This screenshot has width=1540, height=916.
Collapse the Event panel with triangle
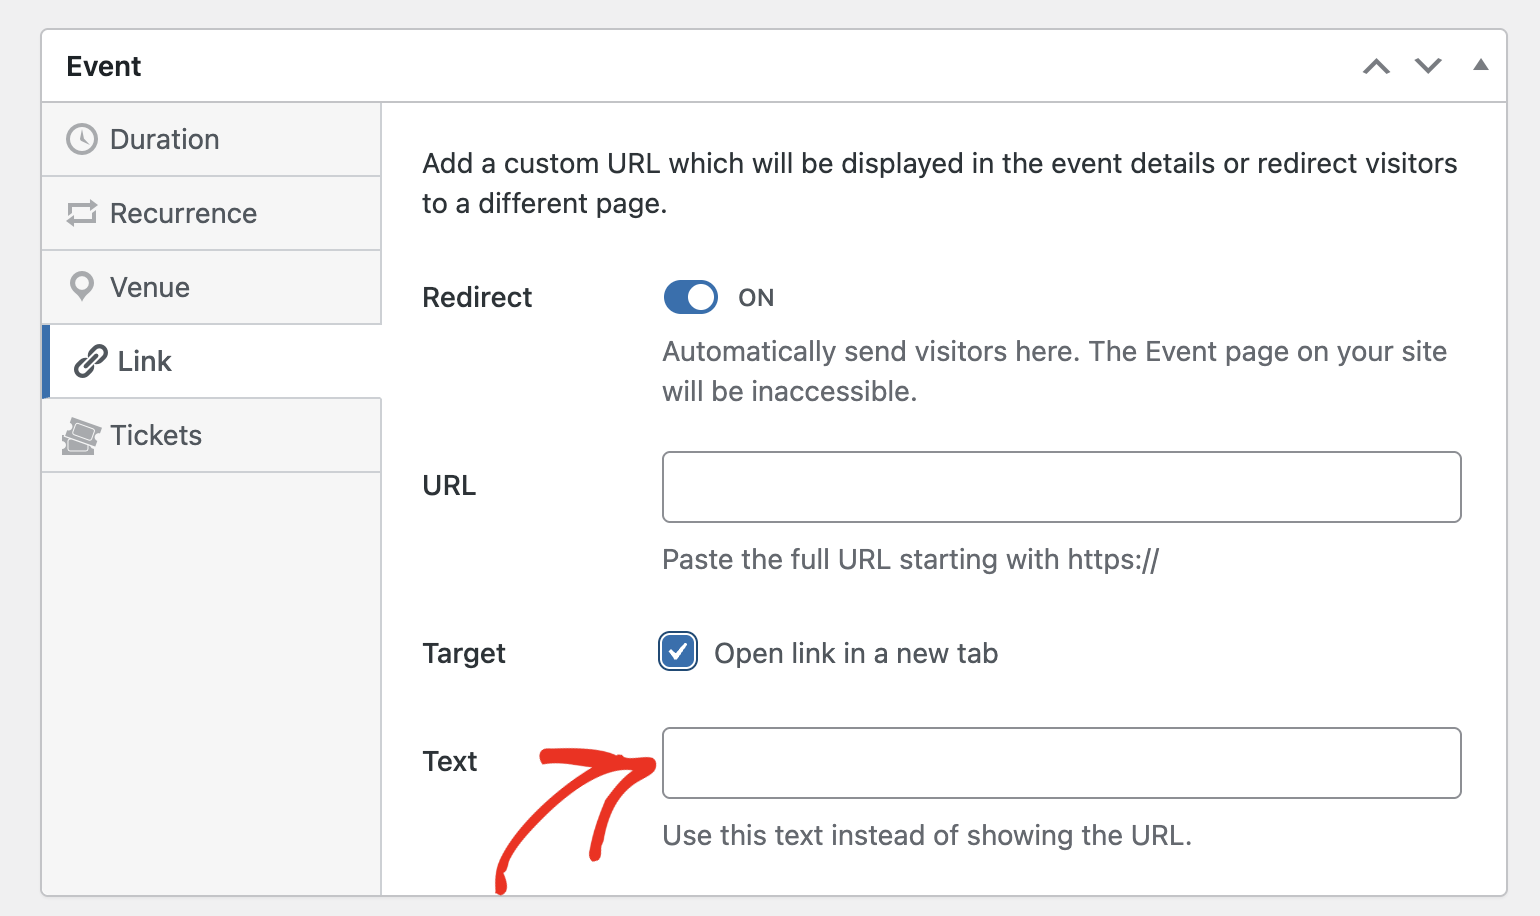(1481, 65)
